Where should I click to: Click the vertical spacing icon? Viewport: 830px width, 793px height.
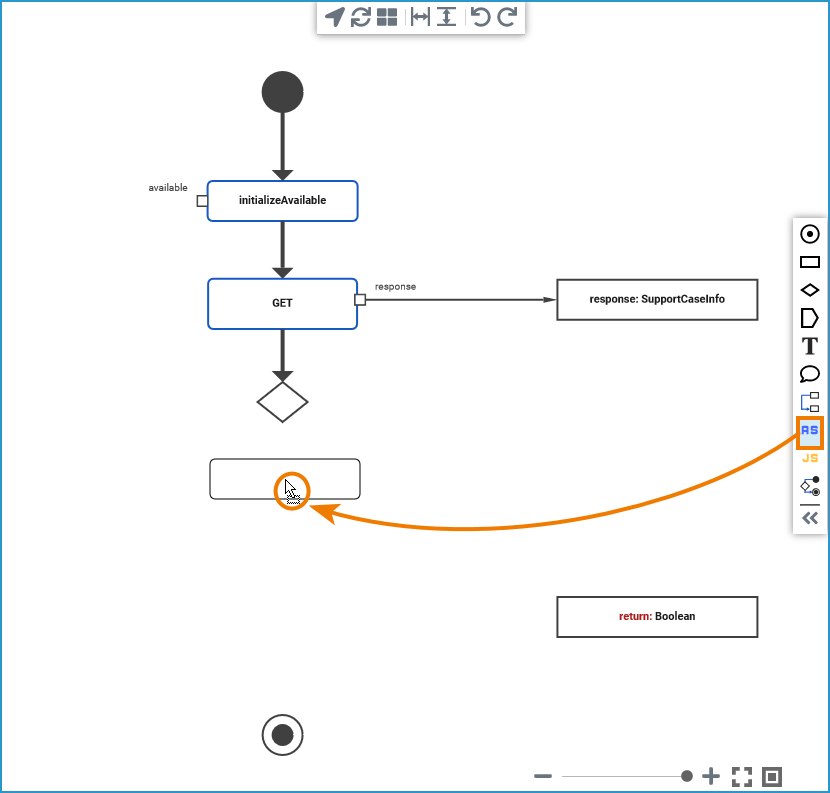point(447,17)
